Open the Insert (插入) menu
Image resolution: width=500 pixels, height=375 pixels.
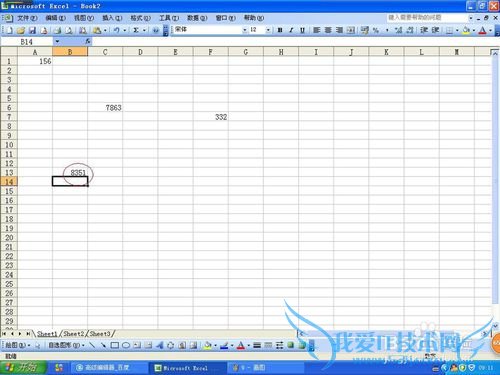(x=112, y=18)
